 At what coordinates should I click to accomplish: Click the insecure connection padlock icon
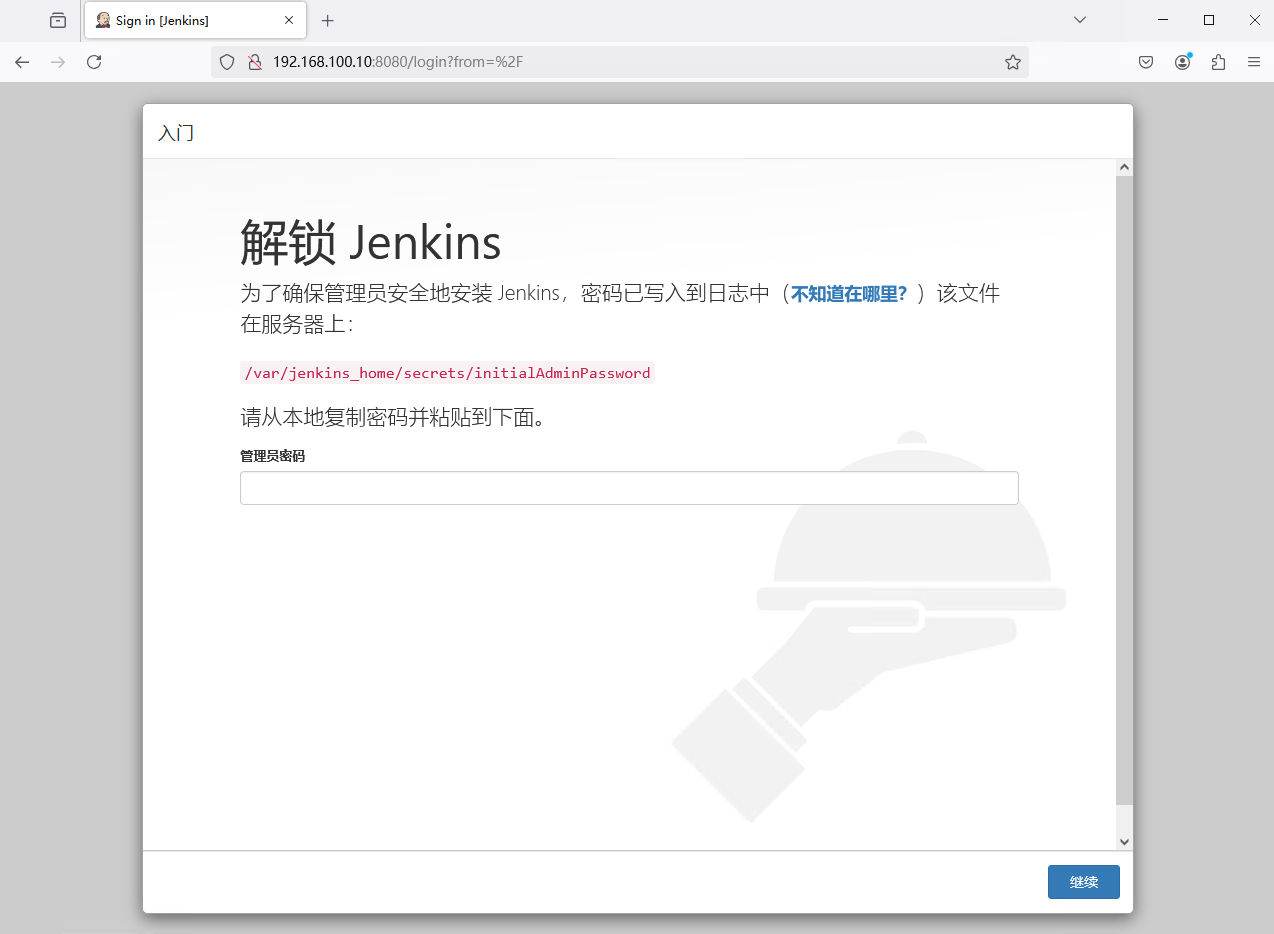(x=254, y=62)
